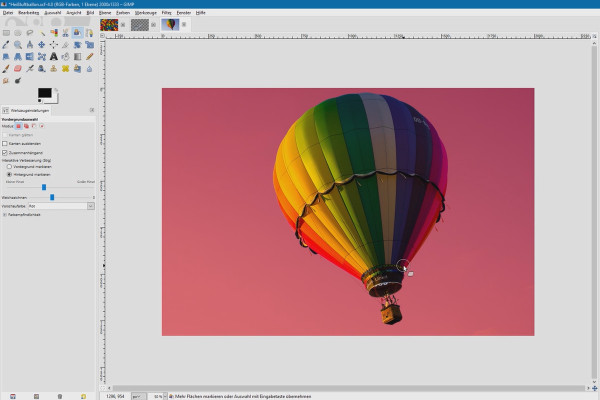Select the Flip tool
The image size is (600, 400).
30,57
